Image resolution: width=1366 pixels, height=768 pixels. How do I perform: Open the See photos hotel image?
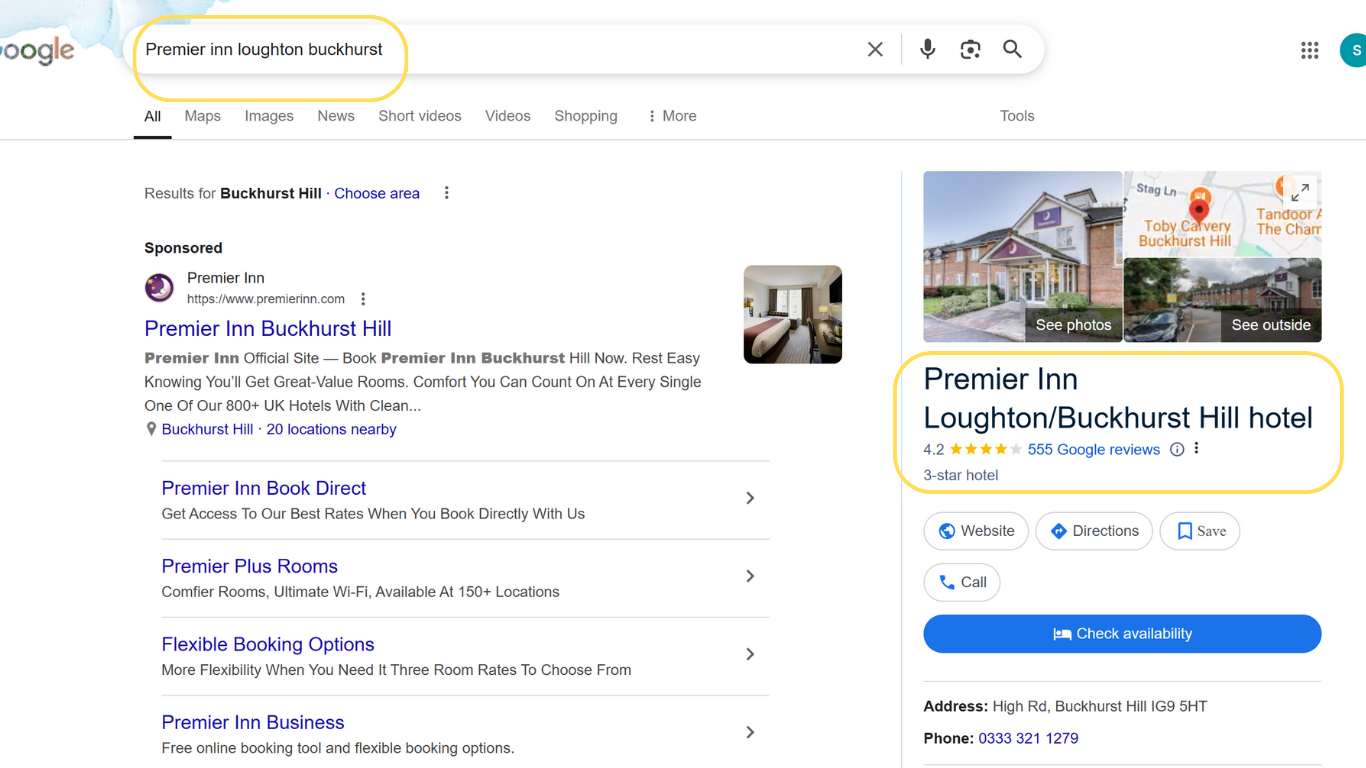point(1022,256)
